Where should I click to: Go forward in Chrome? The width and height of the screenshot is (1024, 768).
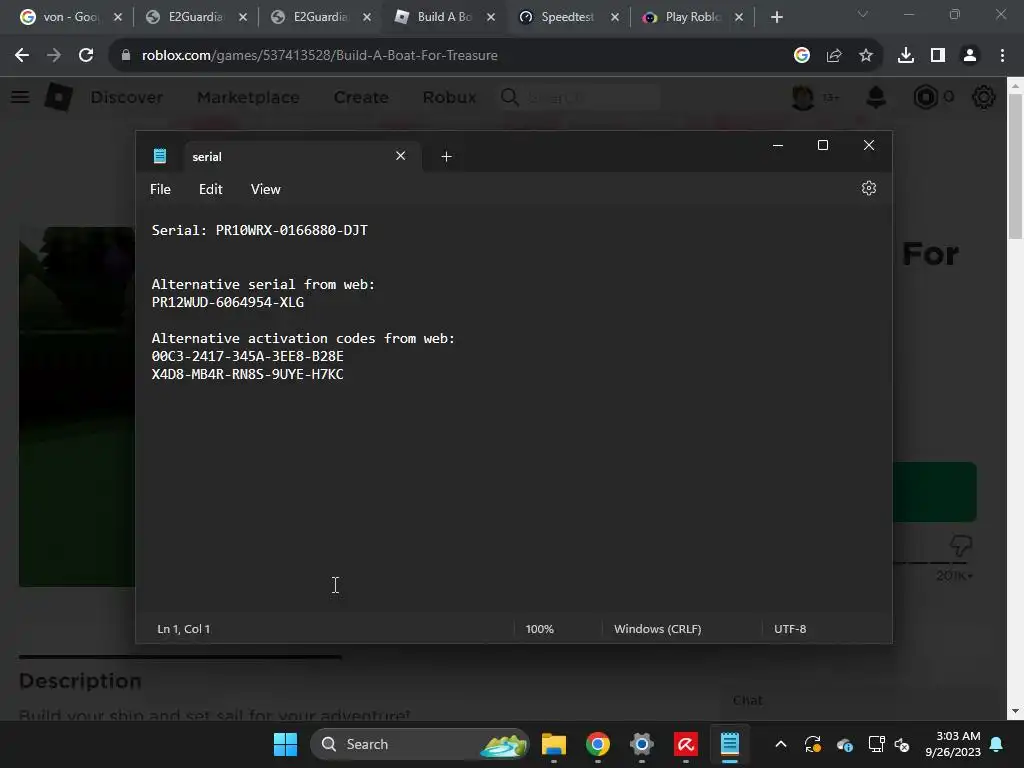point(54,56)
